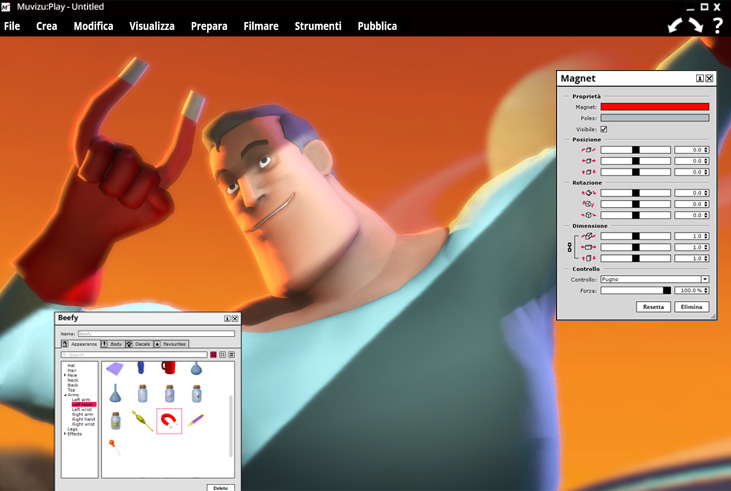Open the Controllo dropdown showing Pugno

[x=655, y=279]
